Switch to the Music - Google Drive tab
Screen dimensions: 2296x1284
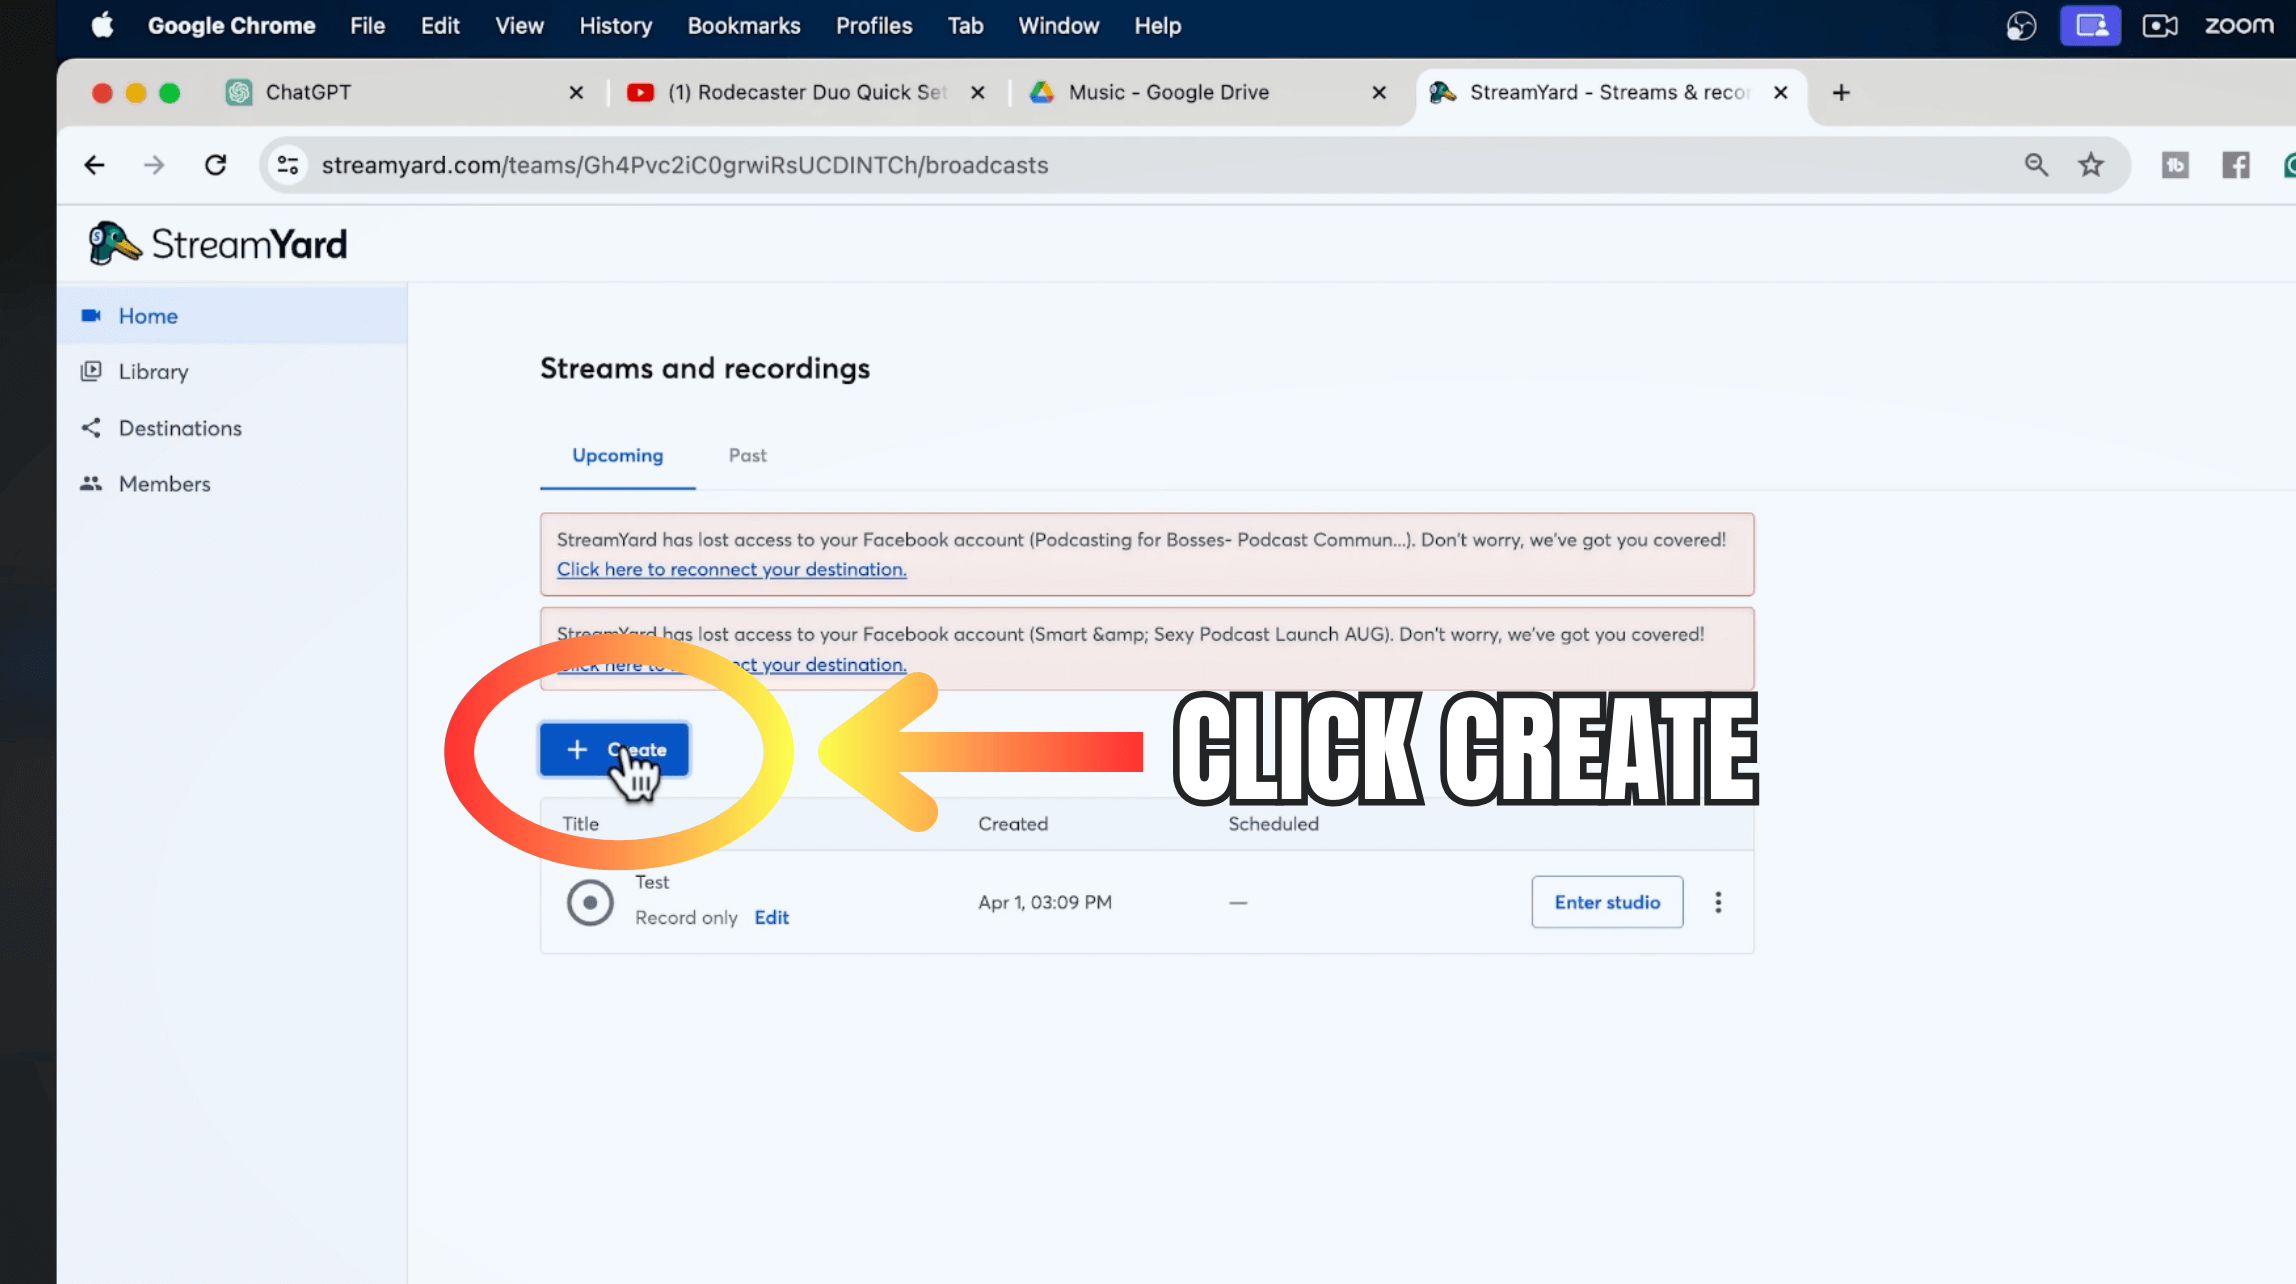pos(1168,92)
